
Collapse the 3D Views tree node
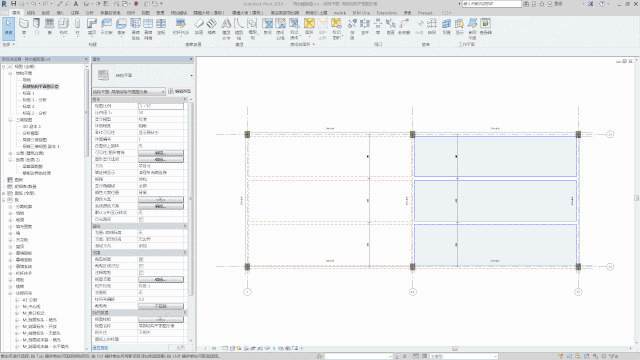tap(10, 120)
